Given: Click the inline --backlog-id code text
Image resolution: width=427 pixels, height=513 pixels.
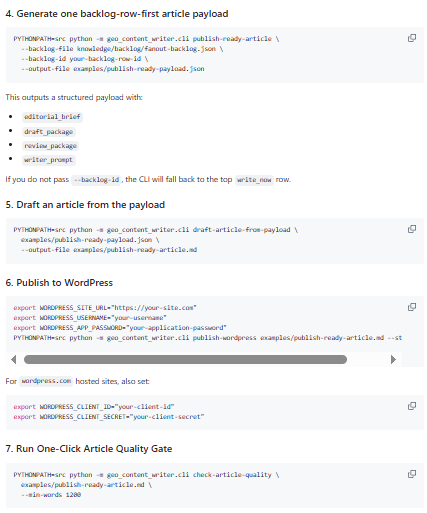Looking at the screenshot, I should point(96,180).
